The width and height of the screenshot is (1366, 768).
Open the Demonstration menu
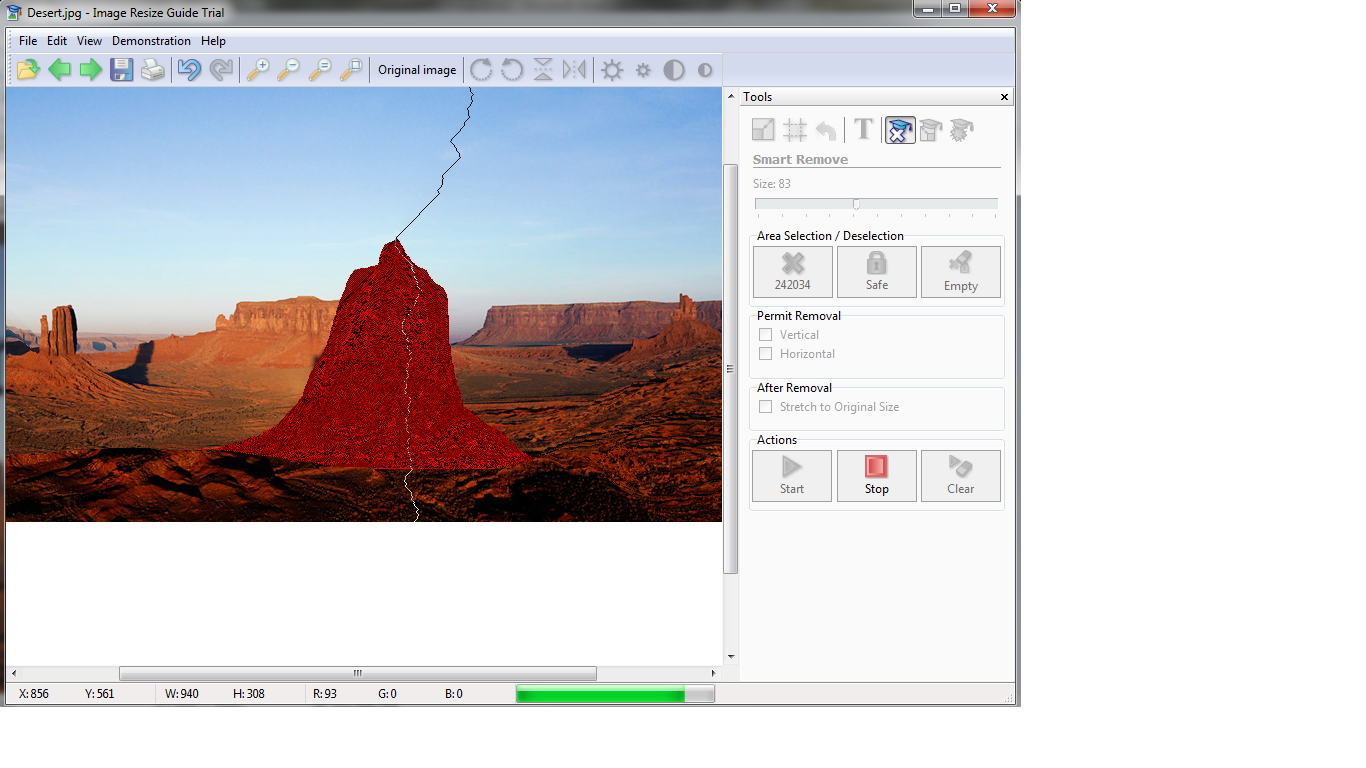pos(151,41)
